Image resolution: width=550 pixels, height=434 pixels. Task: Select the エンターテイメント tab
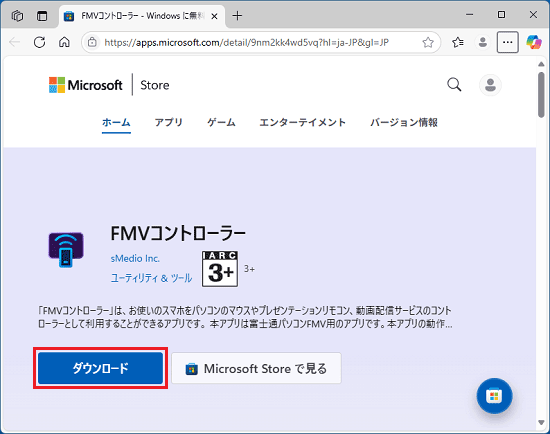point(303,122)
